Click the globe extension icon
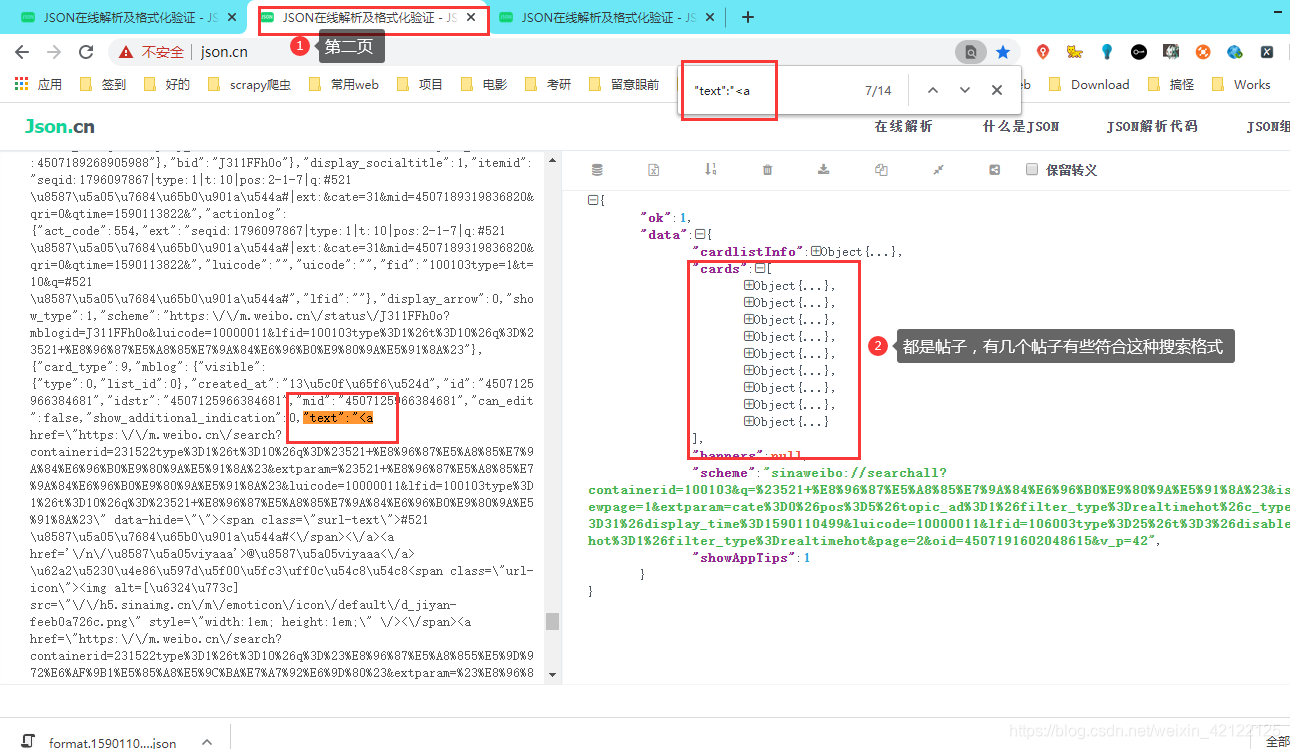The height and width of the screenshot is (749, 1290). pos(1235,52)
